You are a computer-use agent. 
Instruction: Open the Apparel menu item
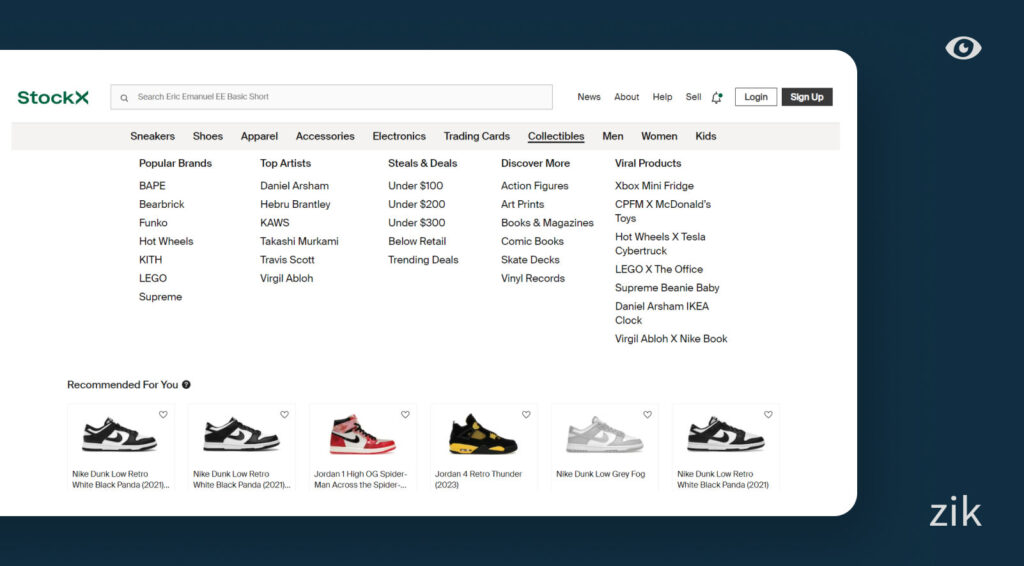click(259, 136)
